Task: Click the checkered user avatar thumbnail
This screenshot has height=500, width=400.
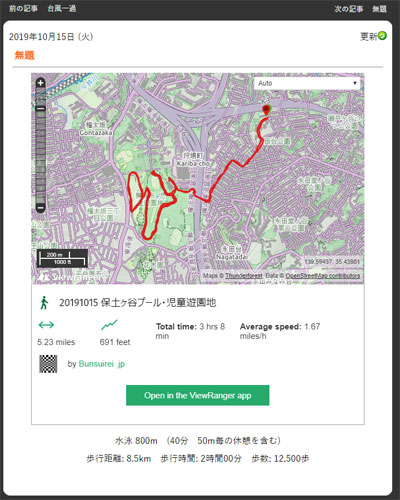Action: (x=48, y=364)
